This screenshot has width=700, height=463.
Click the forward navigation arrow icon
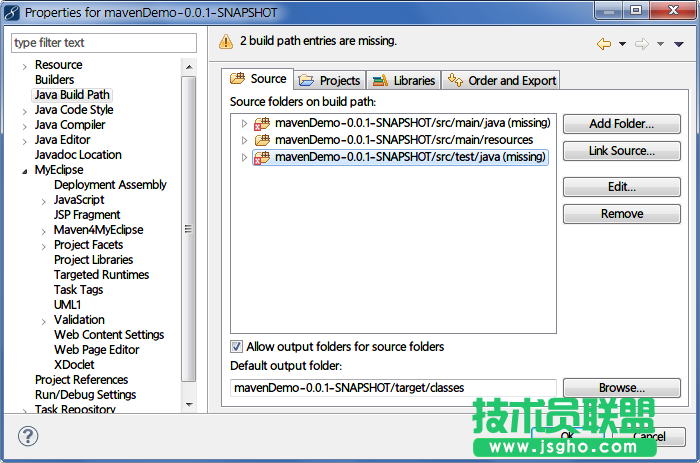click(x=642, y=44)
